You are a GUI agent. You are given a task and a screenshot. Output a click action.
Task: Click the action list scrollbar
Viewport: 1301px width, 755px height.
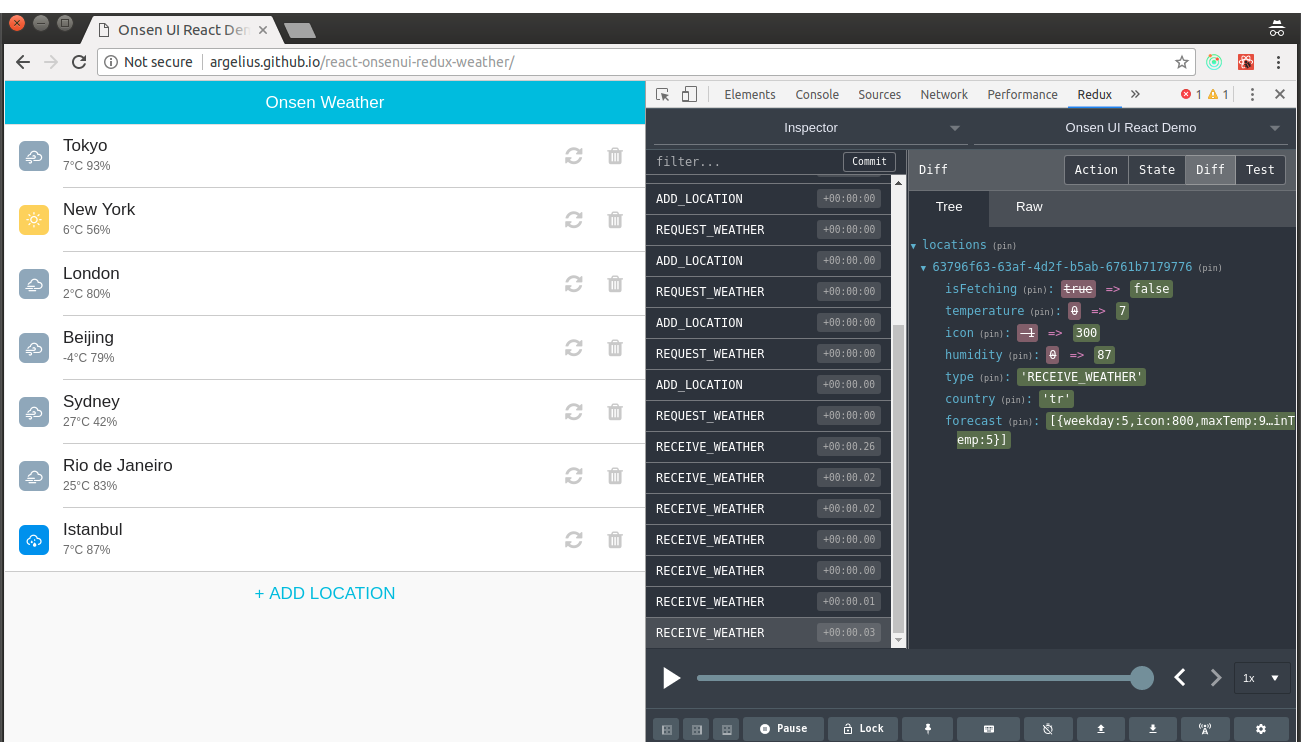pos(898,478)
